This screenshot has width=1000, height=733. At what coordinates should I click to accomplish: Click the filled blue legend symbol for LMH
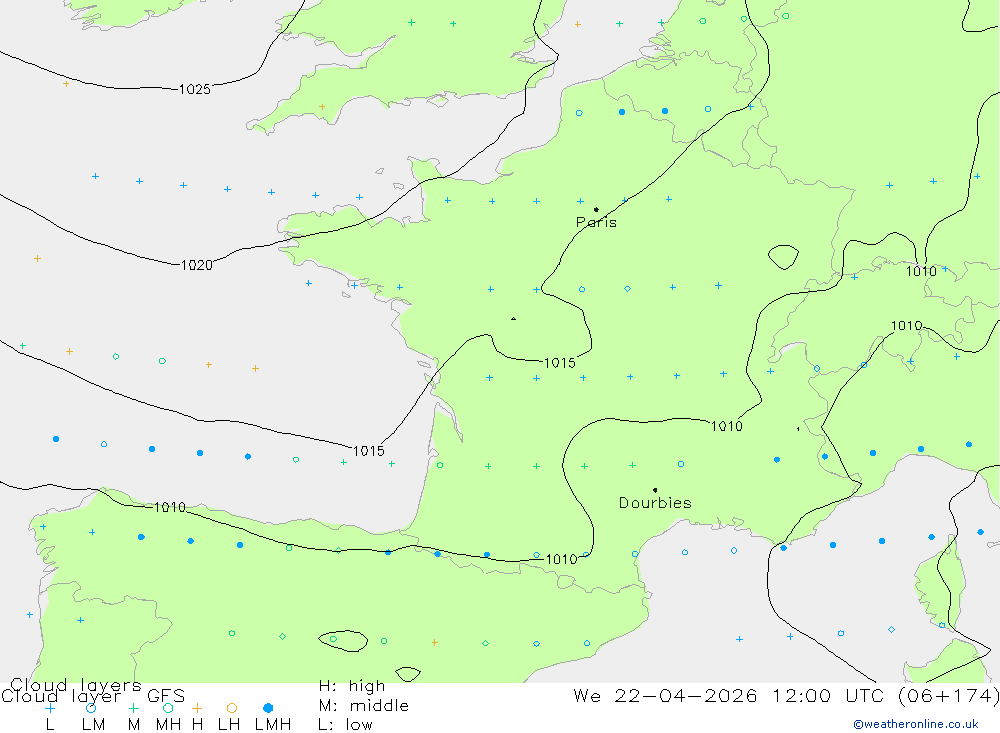268,708
